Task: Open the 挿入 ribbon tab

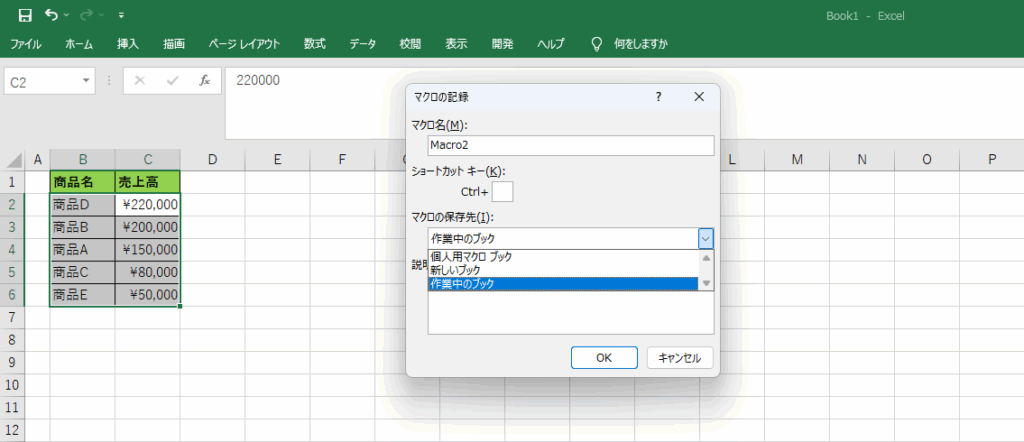Action: point(128,44)
